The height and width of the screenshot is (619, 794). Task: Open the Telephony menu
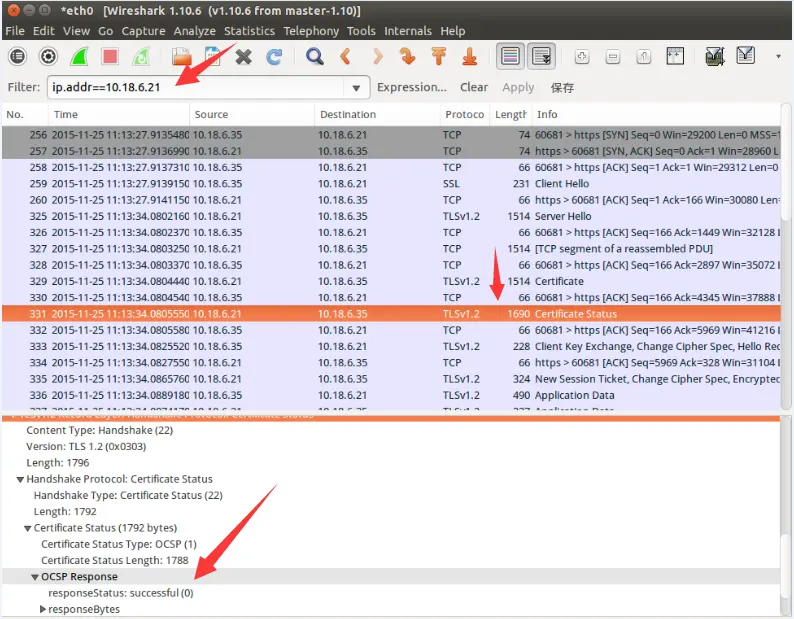click(x=311, y=31)
